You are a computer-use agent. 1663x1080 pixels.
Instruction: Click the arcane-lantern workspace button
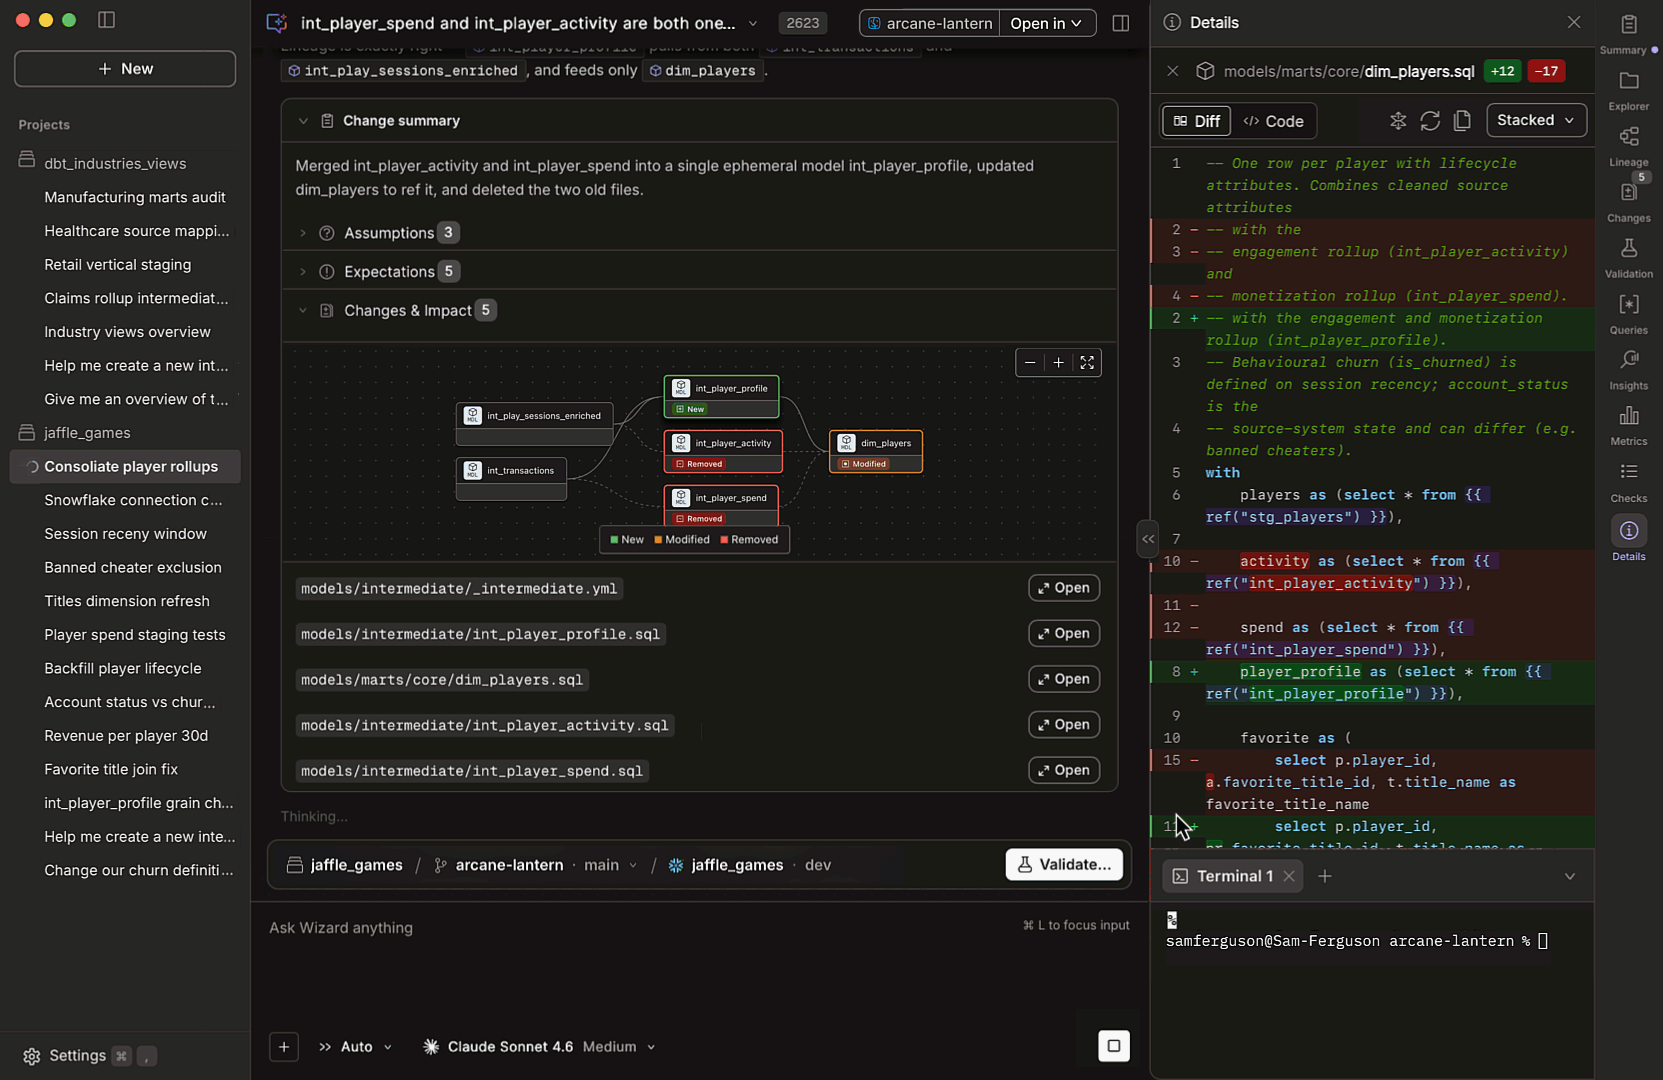pos(930,23)
